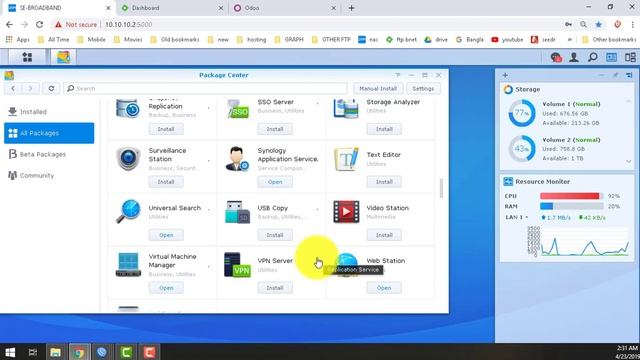The width and height of the screenshot is (640, 360).
Task: Click the Universal Search package icon
Action: 128,211
